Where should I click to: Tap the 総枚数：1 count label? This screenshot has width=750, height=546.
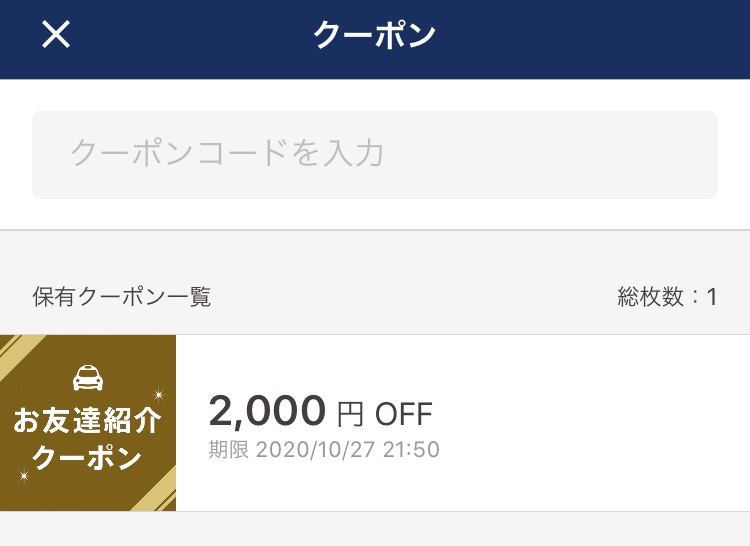[x=667, y=297]
